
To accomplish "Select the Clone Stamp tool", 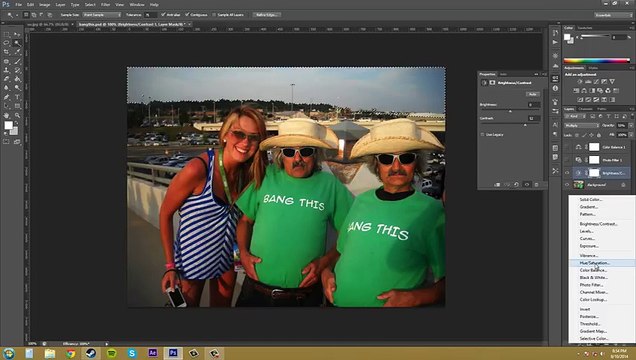I will [x=6, y=71].
